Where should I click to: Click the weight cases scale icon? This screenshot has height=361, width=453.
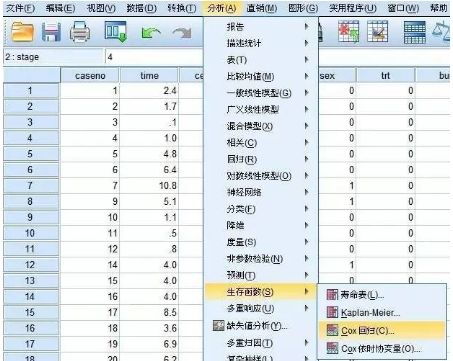point(442,32)
